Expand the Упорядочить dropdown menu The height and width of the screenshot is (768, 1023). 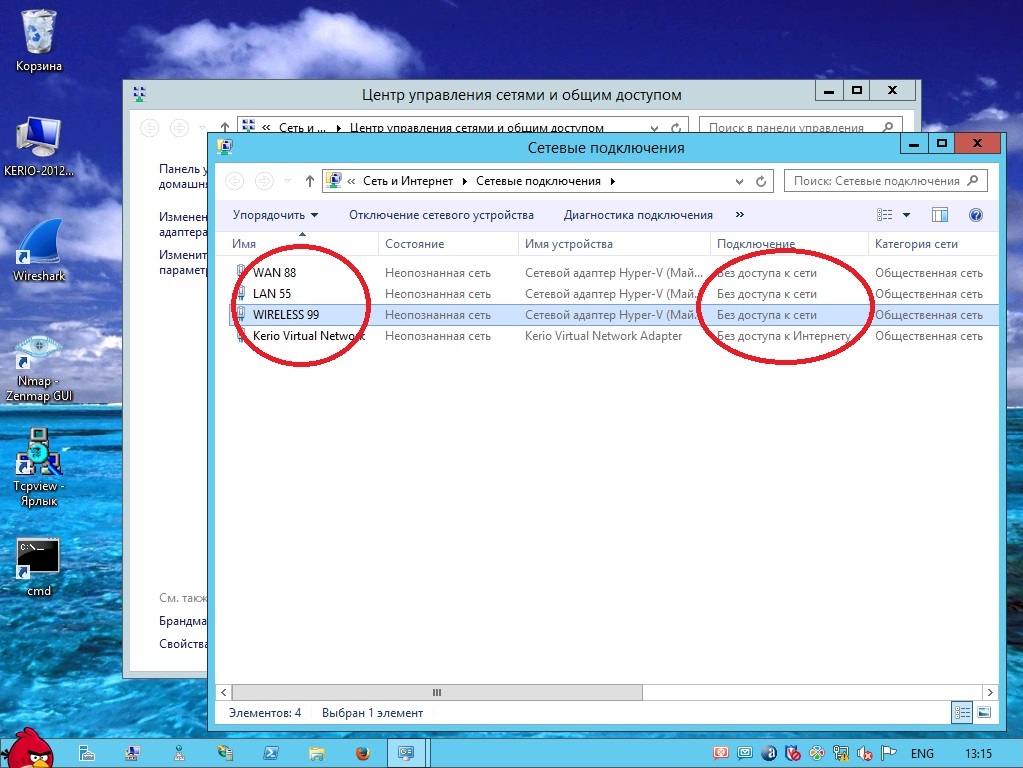(x=275, y=215)
